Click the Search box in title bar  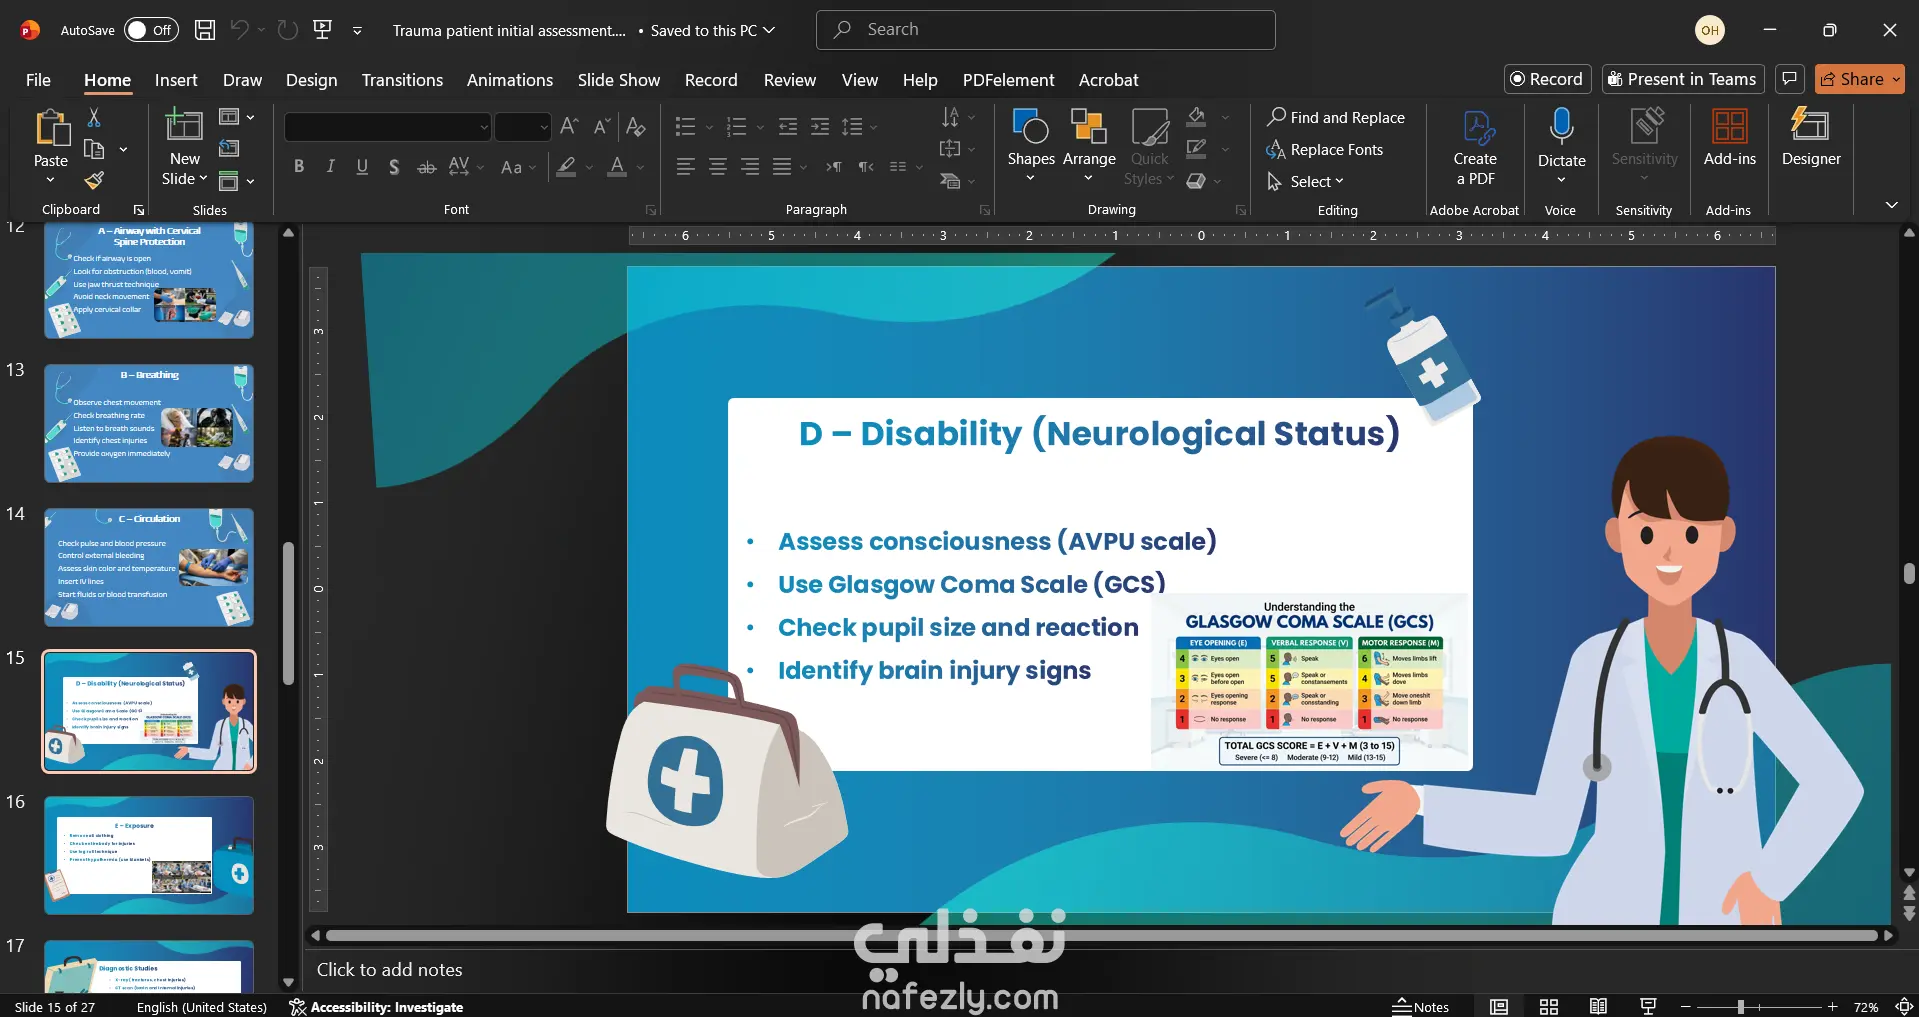click(x=1045, y=30)
